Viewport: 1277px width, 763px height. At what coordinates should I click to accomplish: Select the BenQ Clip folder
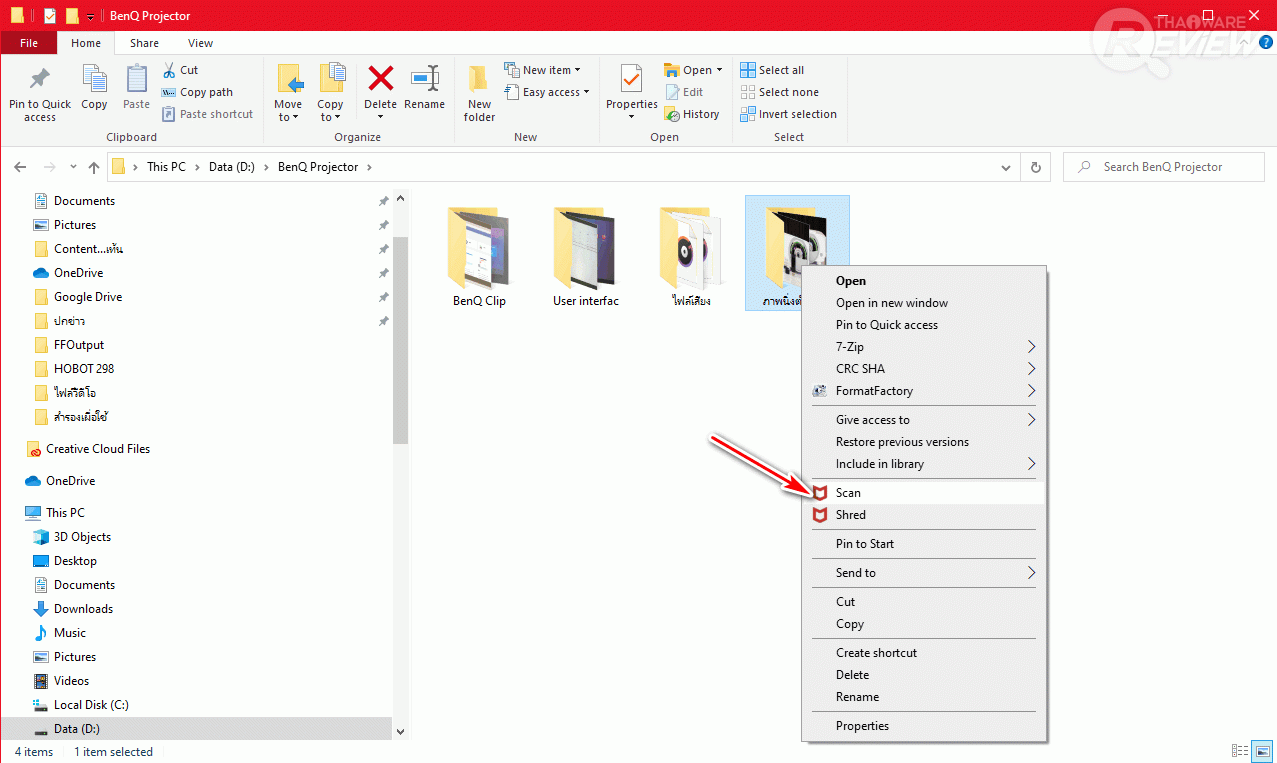[479, 256]
